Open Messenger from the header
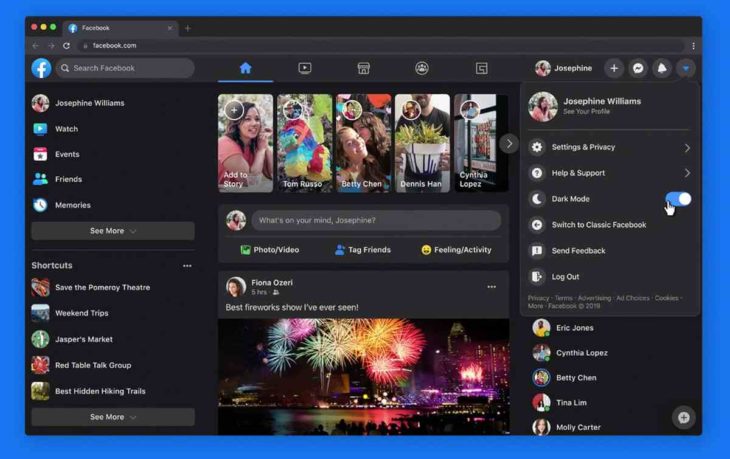This screenshot has width=730, height=459. tap(638, 68)
